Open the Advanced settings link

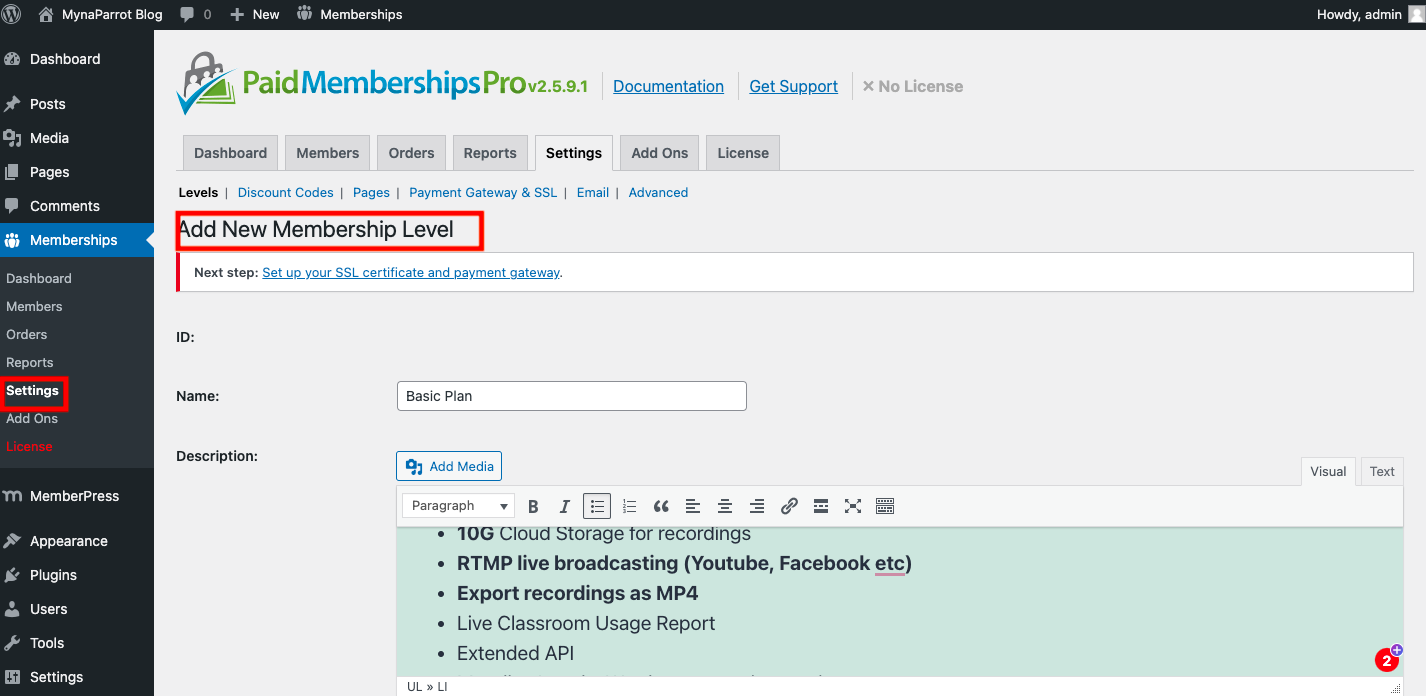(x=658, y=192)
